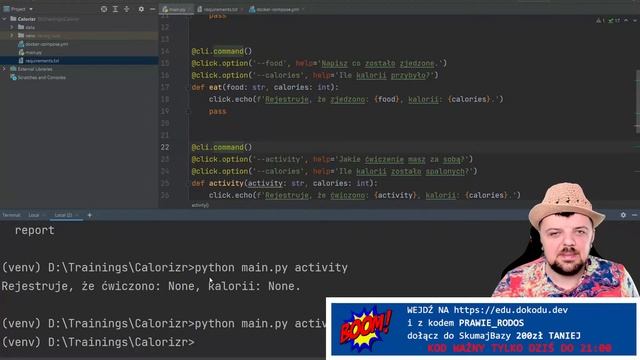Hide the Project panel with minus icon
This screenshot has height=360, width=640.
[152, 9]
